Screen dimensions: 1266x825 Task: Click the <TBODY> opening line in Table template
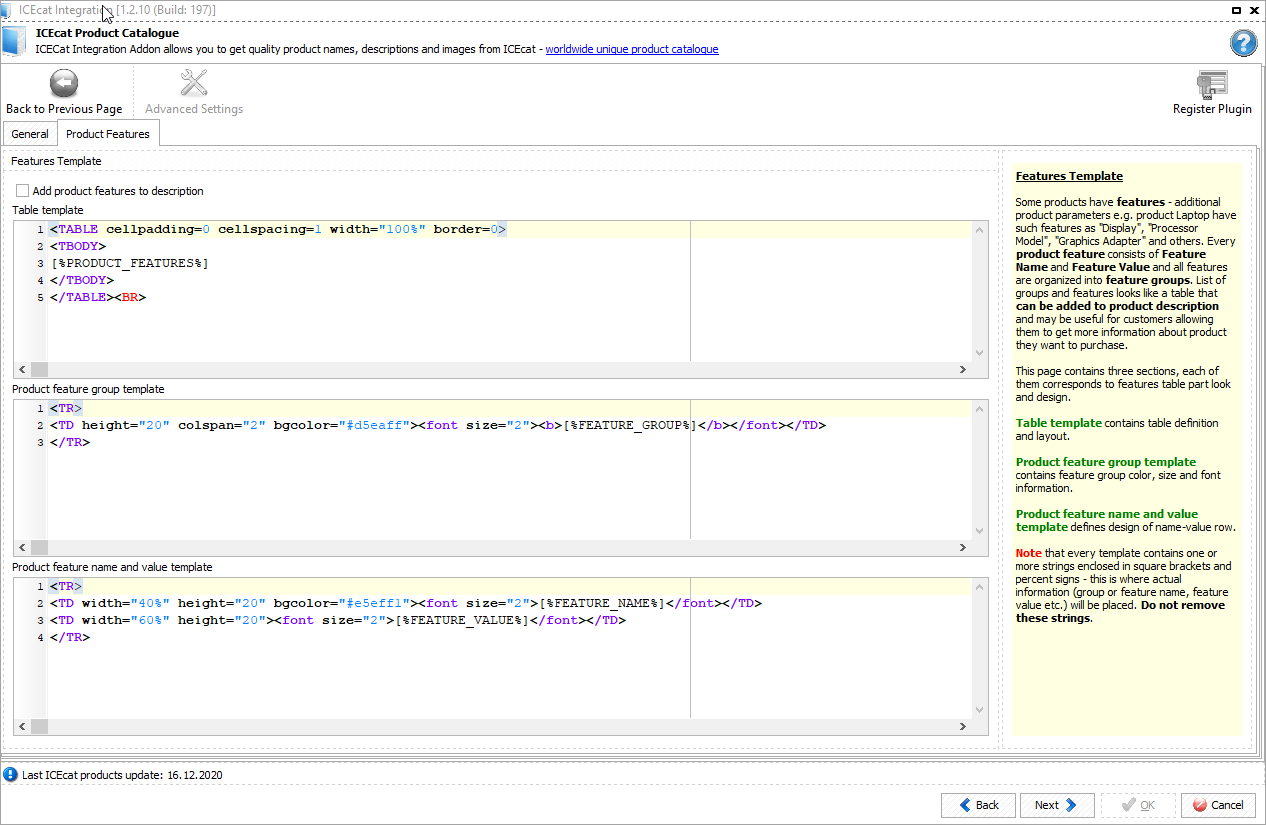78,246
